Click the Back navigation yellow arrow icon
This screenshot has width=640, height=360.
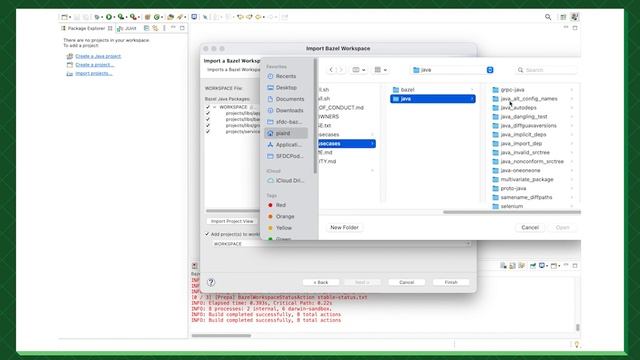(258, 17)
